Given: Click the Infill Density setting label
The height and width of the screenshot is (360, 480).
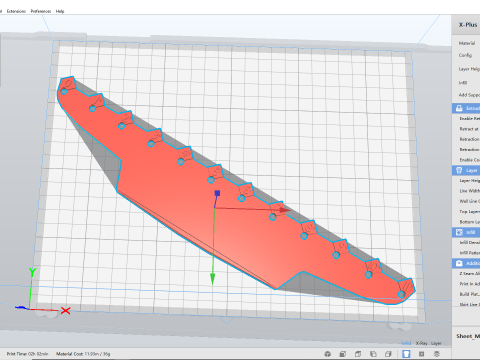Looking at the screenshot, I should [x=470, y=243].
